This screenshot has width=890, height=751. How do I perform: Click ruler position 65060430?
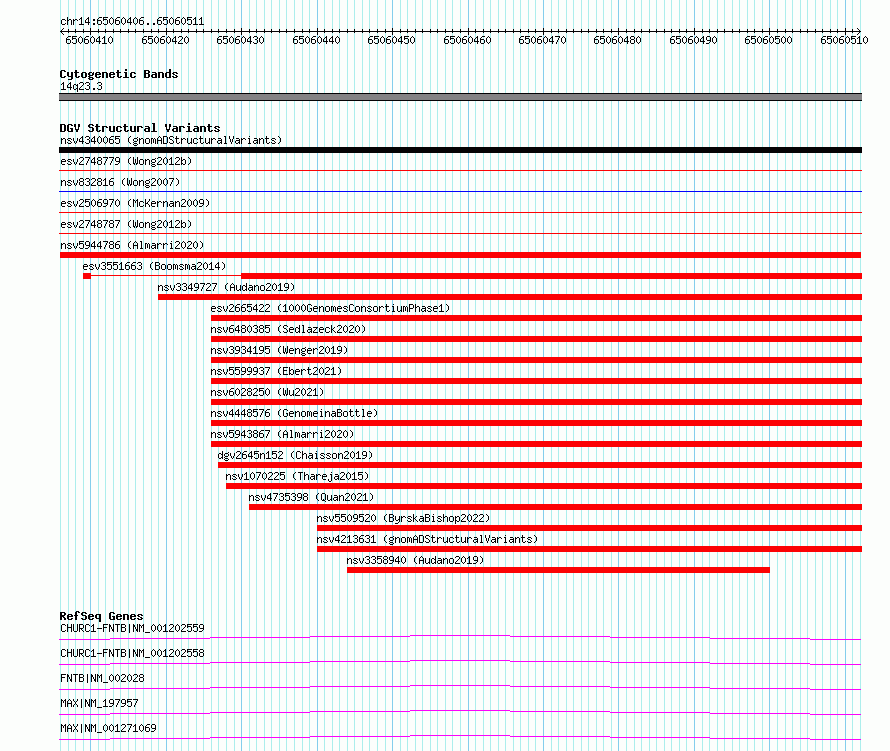point(241,40)
